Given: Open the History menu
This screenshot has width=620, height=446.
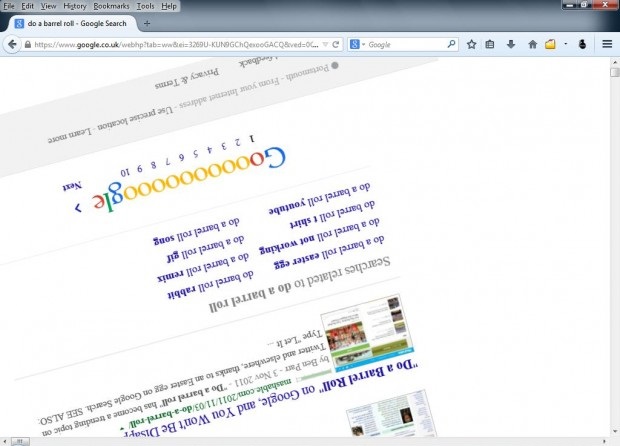Looking at the screenshot, I should pyautogui.click(x=75, y=6).
